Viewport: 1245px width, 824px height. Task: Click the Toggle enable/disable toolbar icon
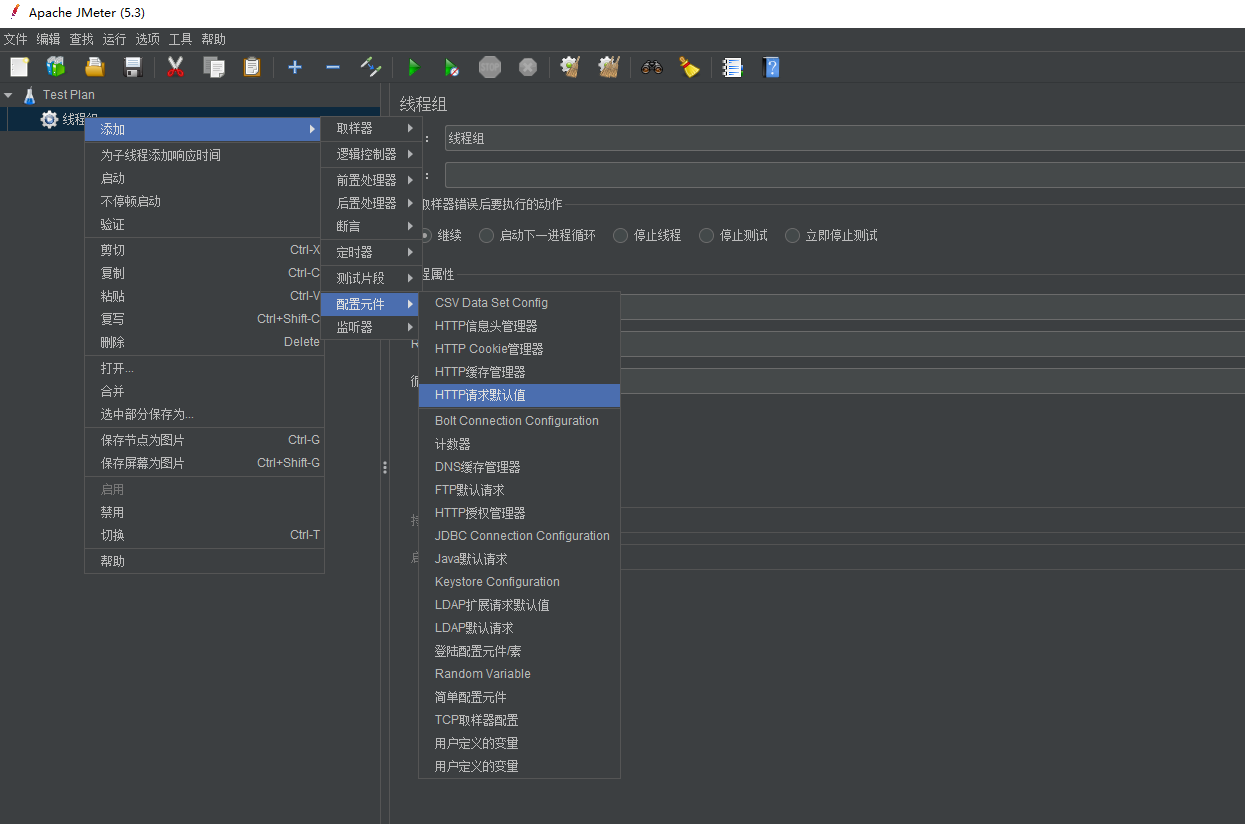371,67
